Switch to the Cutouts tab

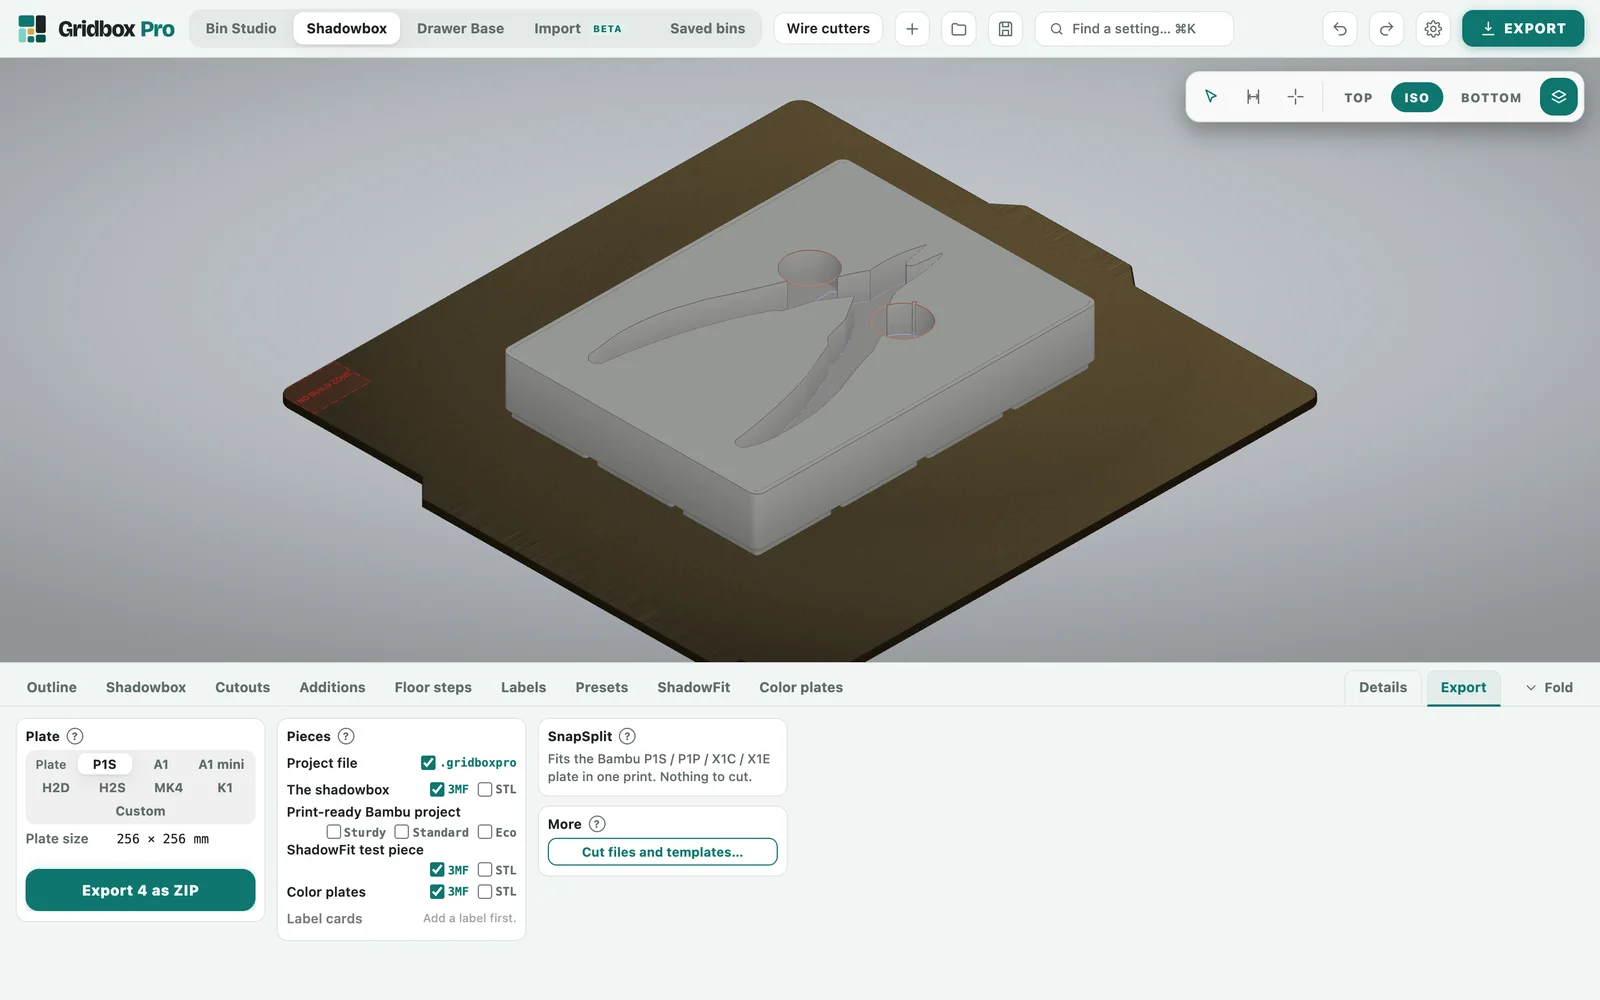tap(242, 688)
